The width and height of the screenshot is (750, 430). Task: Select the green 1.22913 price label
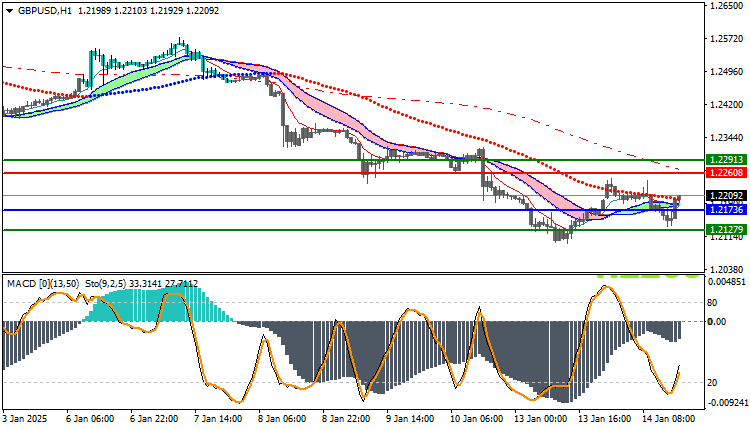tap(727, 160)
